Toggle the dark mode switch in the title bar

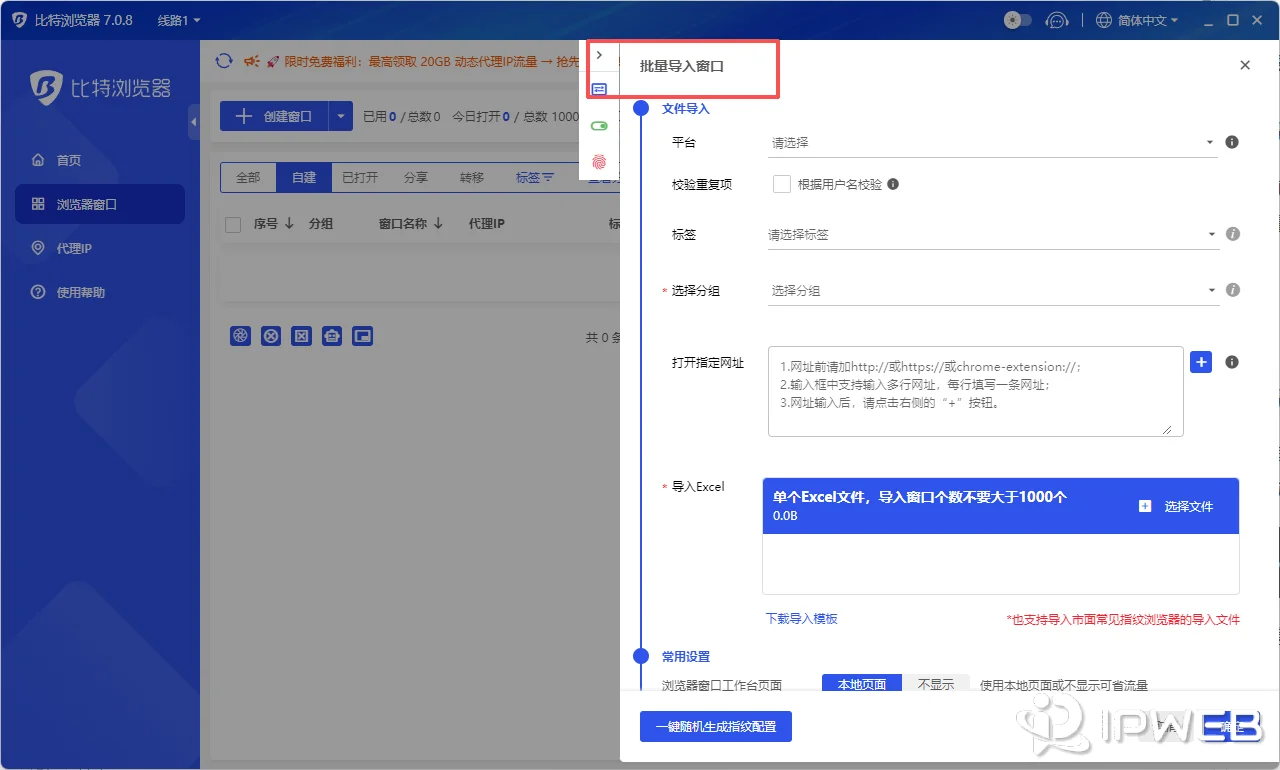coord(1017,18)
